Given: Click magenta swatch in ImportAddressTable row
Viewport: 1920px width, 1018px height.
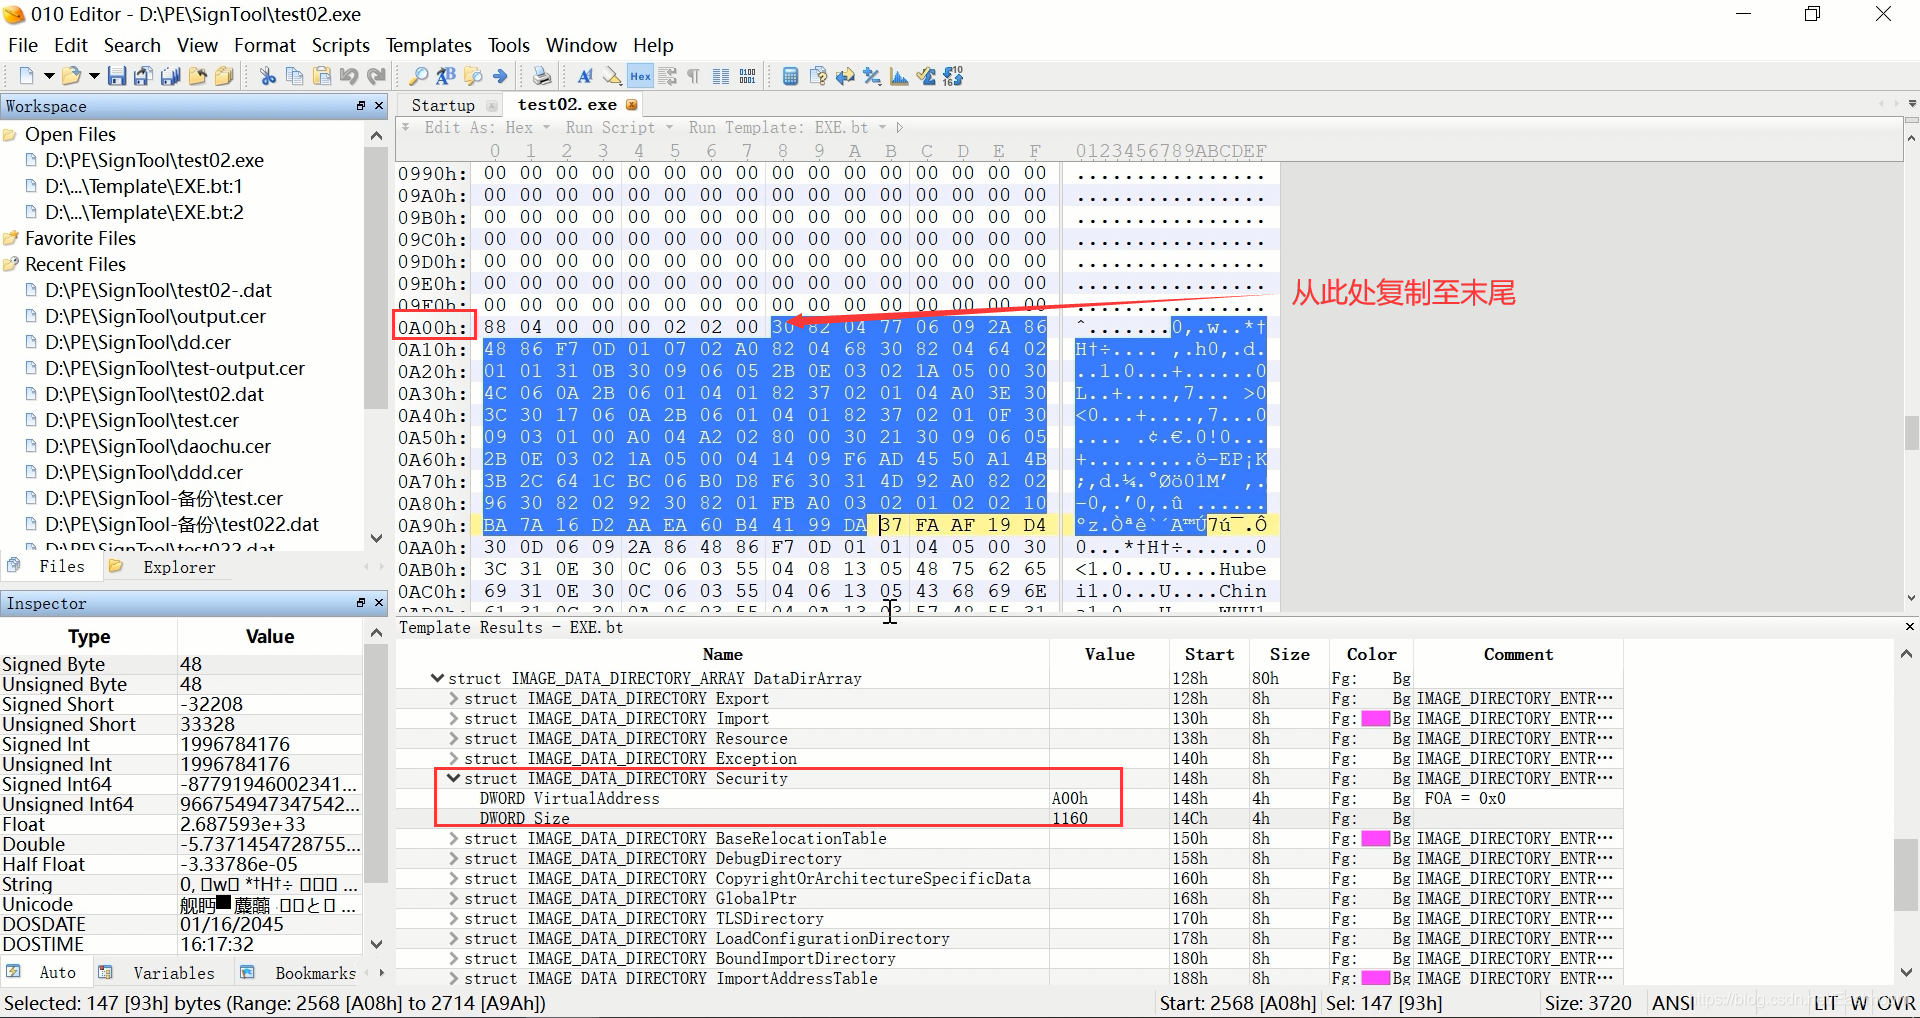Looking at the screenshot, I should 1376,978.
